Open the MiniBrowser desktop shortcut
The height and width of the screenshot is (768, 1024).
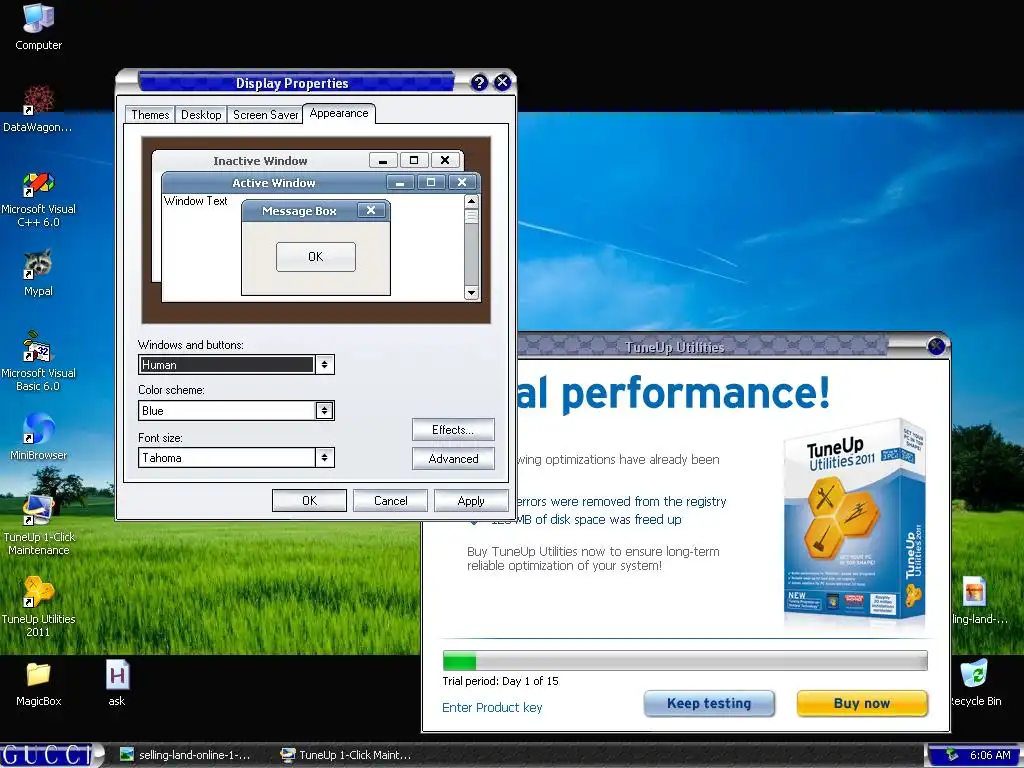[38, 436]
